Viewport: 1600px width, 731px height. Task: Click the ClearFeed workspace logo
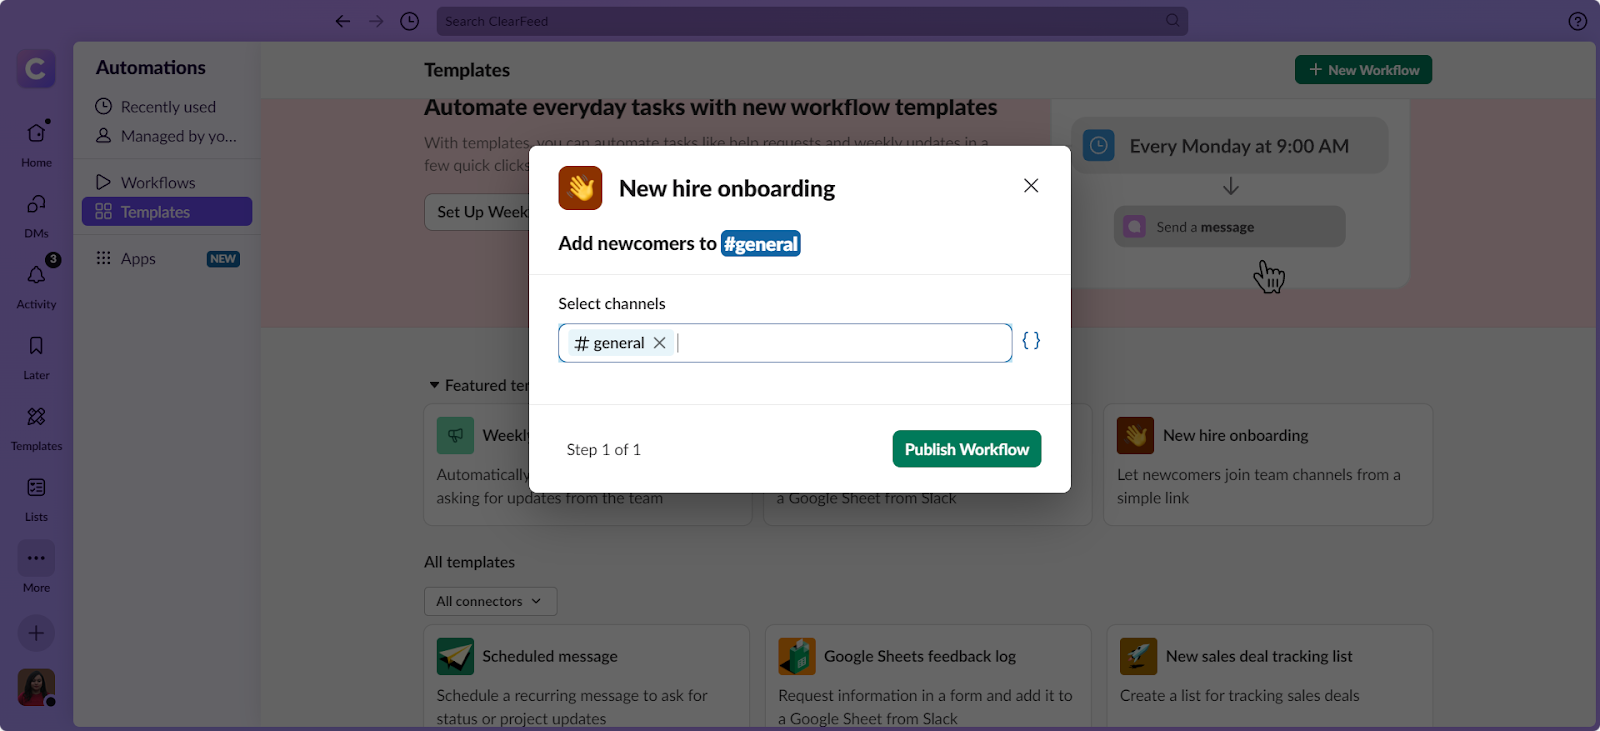click(36, 69)
